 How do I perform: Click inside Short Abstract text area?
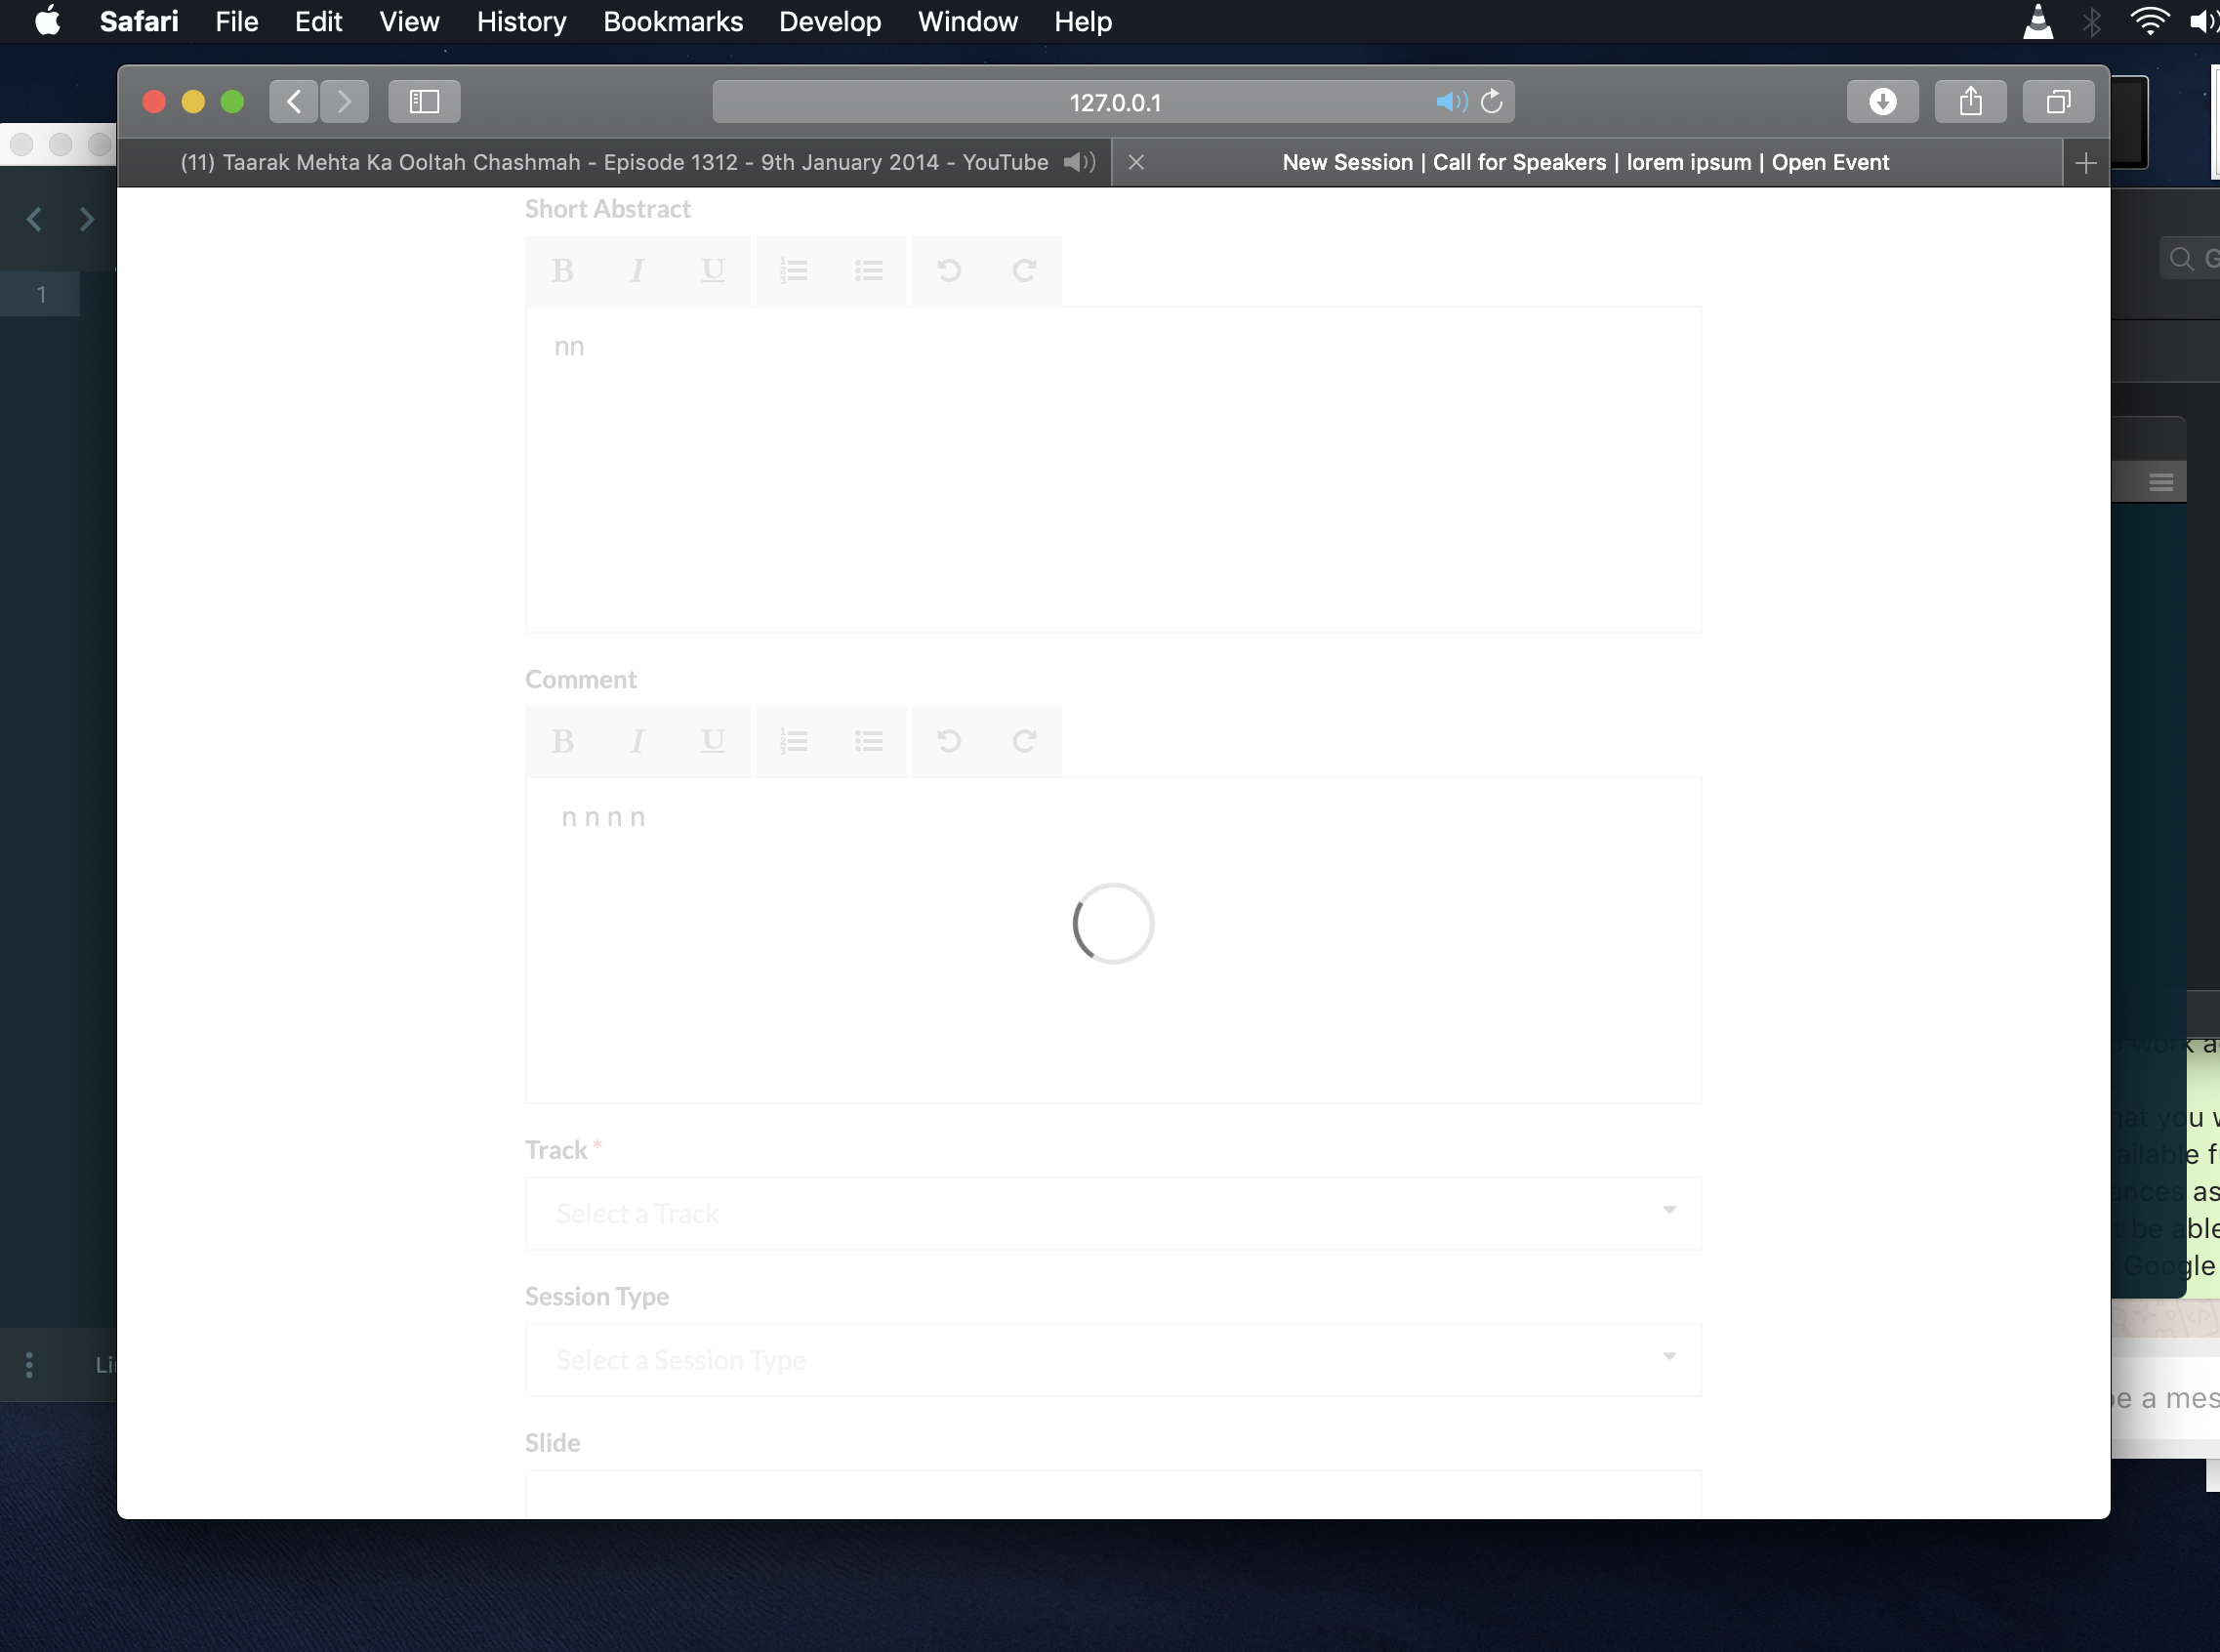click(x=1112, y=470)
